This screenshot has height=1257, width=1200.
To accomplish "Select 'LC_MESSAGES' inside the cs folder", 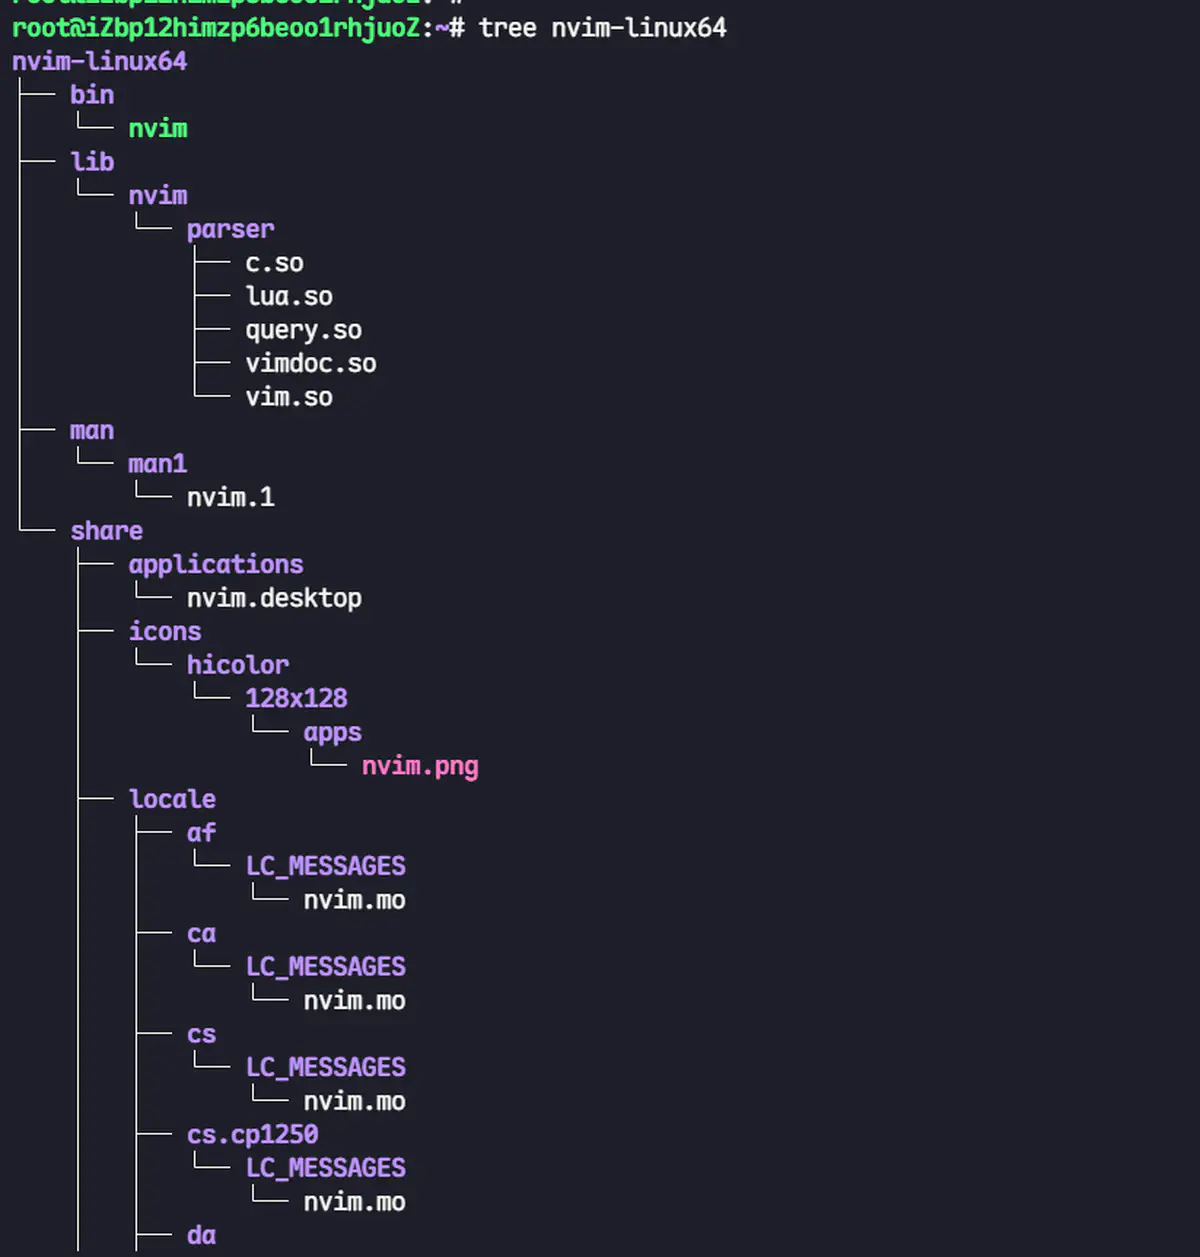I will tap(326, 1069).
